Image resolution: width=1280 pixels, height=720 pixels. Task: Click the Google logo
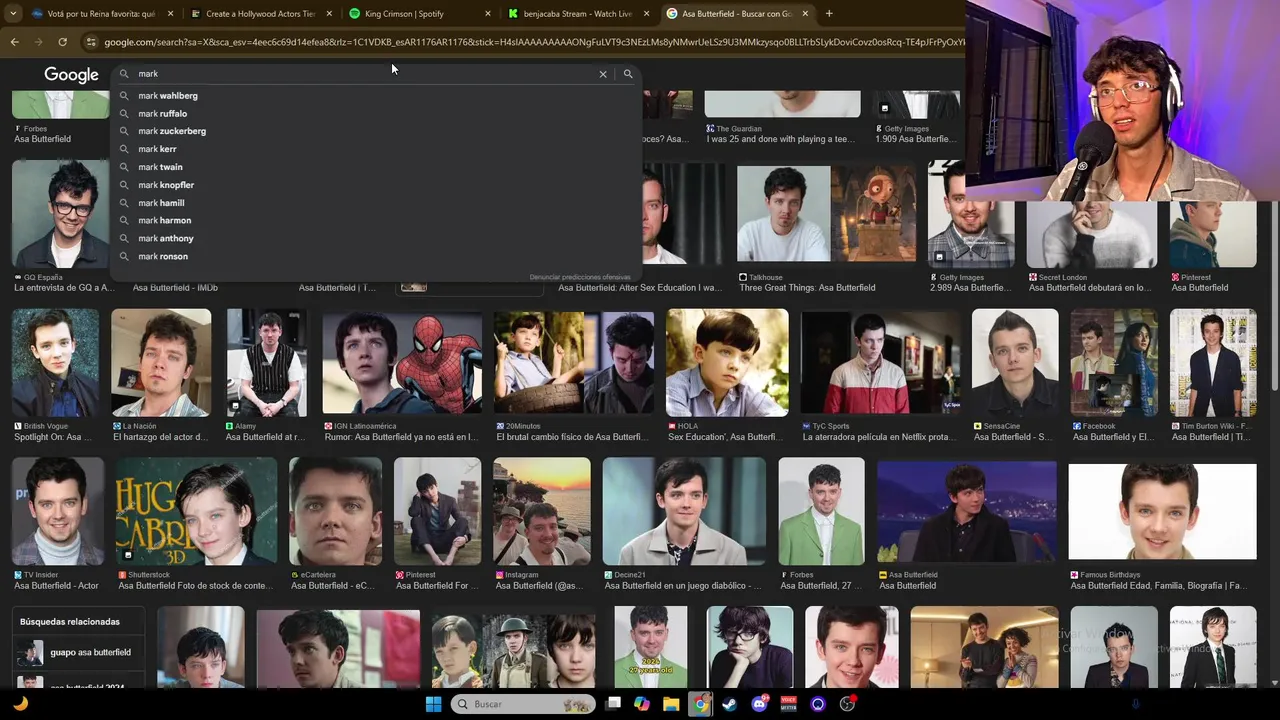71,75
